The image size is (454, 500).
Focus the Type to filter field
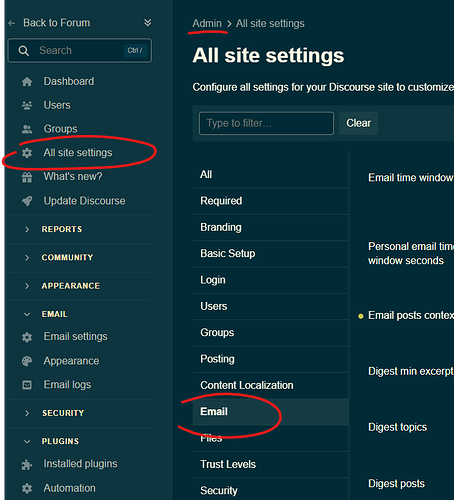(x=266, y=123)
